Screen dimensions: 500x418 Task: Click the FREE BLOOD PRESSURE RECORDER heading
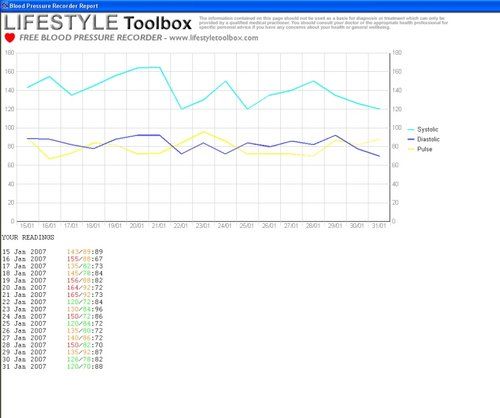[x=91, y=38]
